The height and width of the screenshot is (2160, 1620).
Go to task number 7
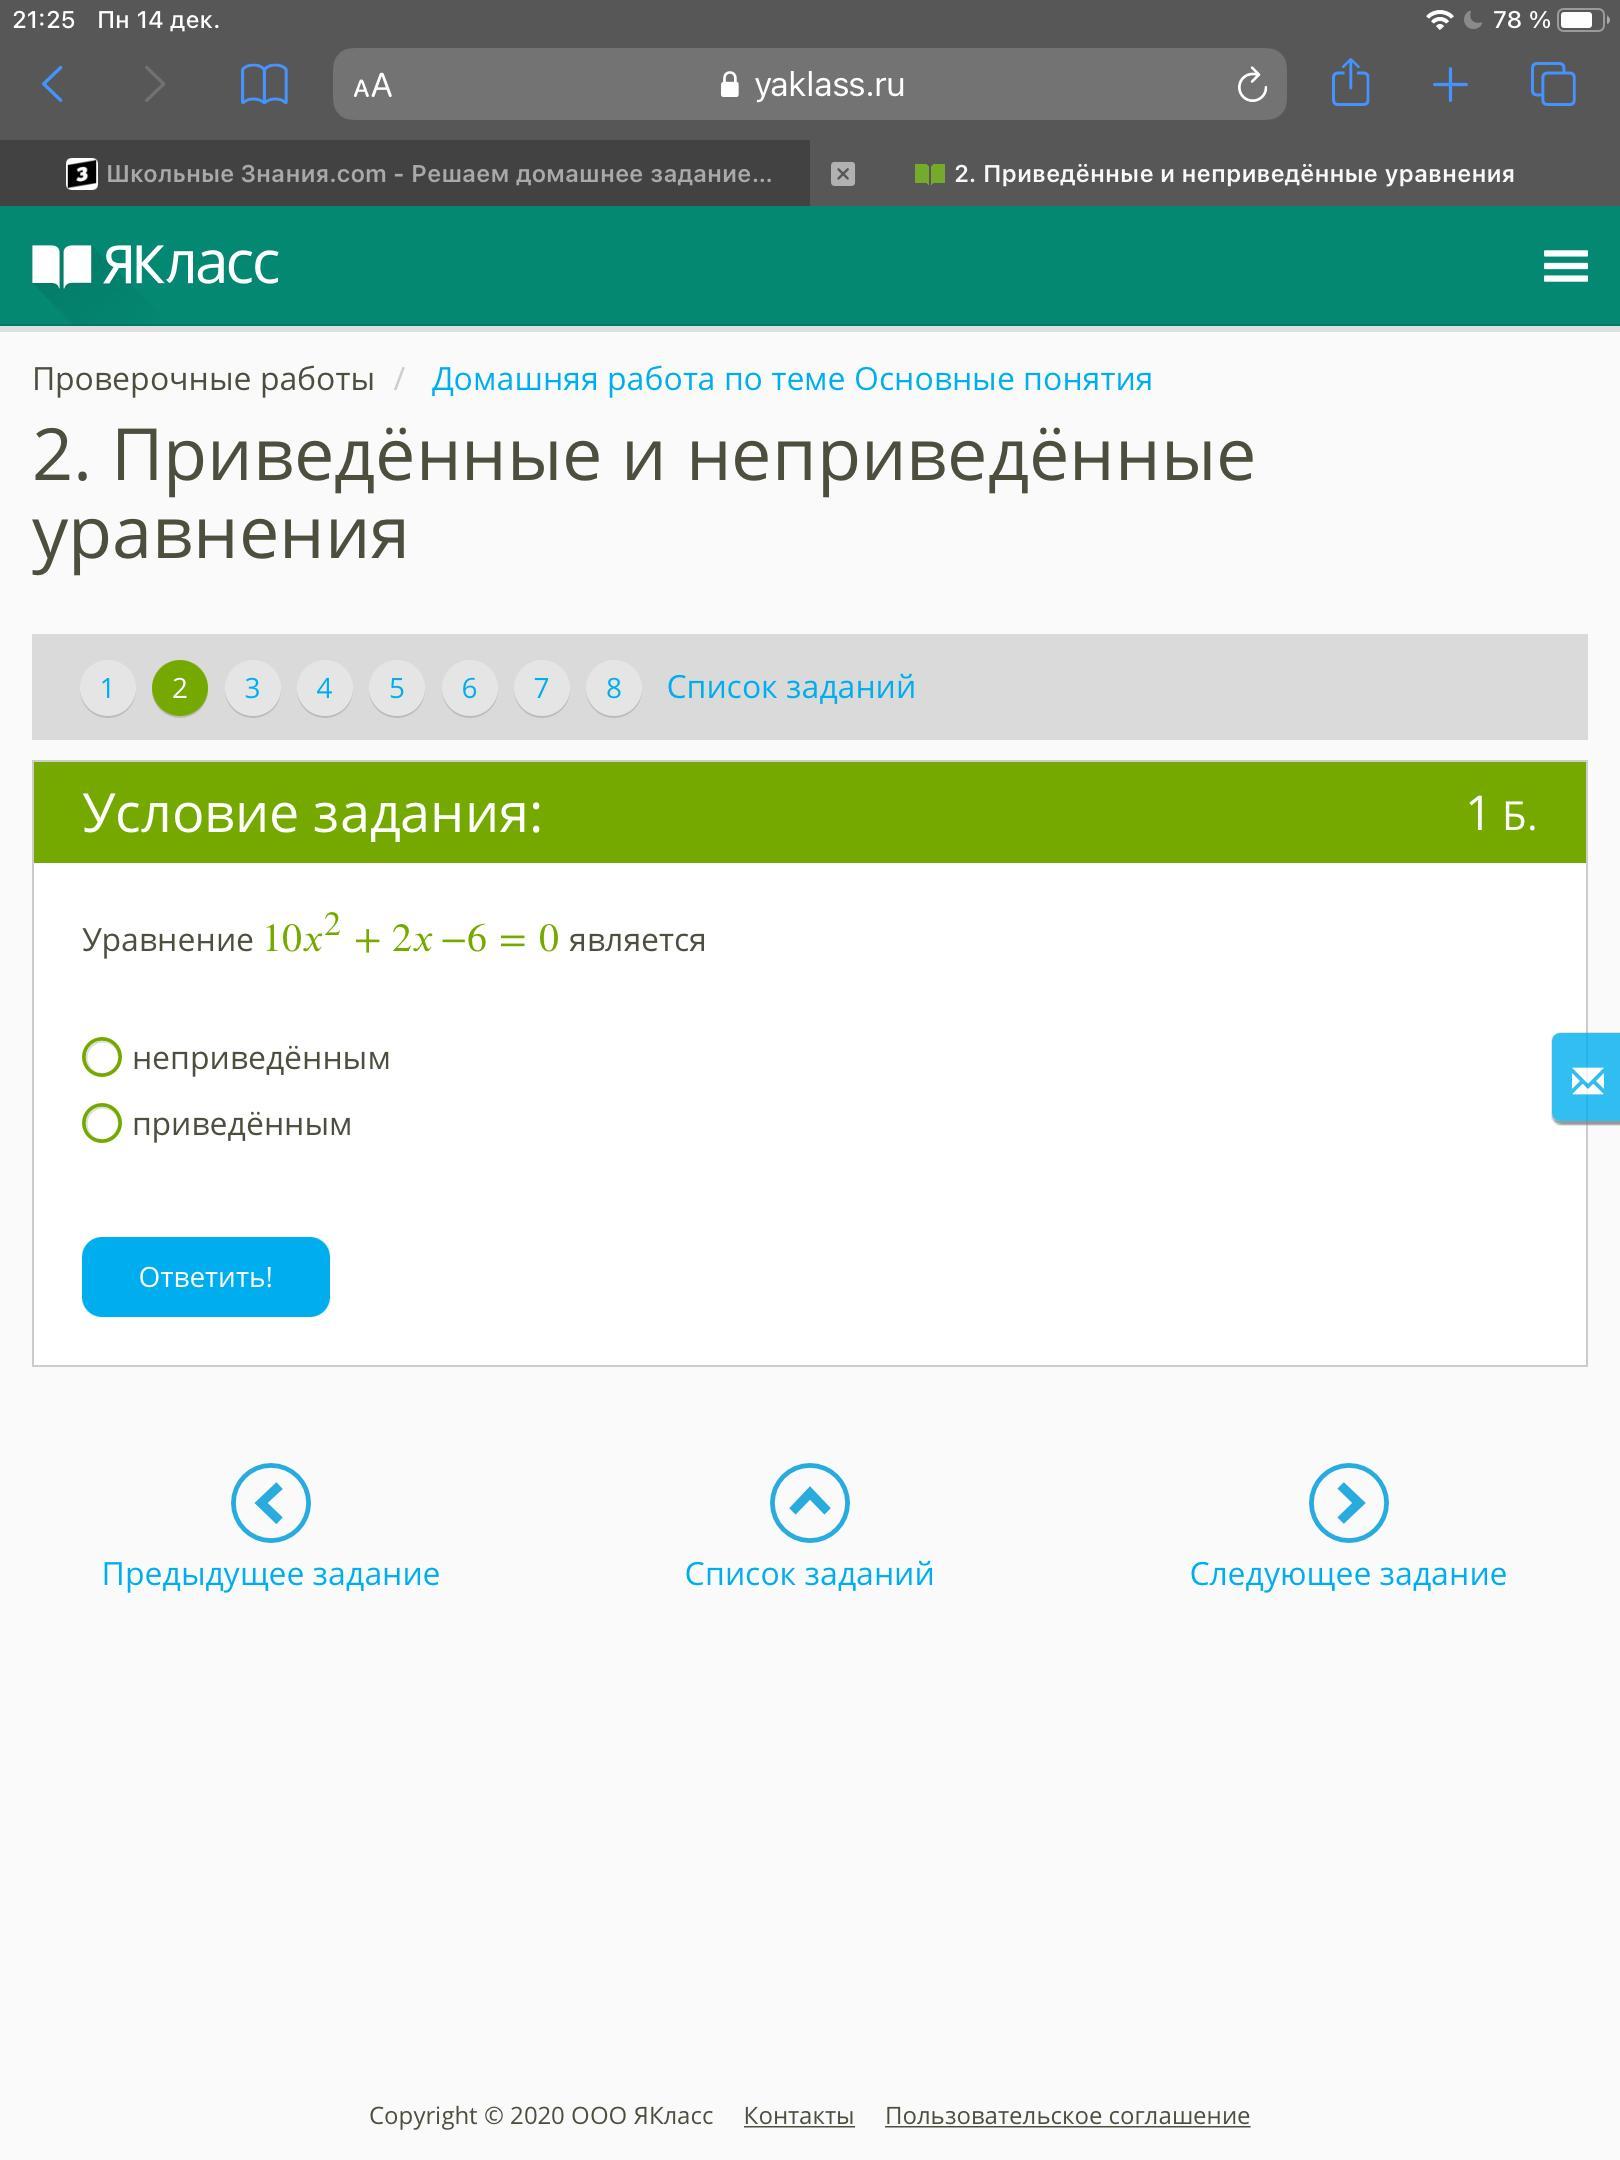(541, 688)
